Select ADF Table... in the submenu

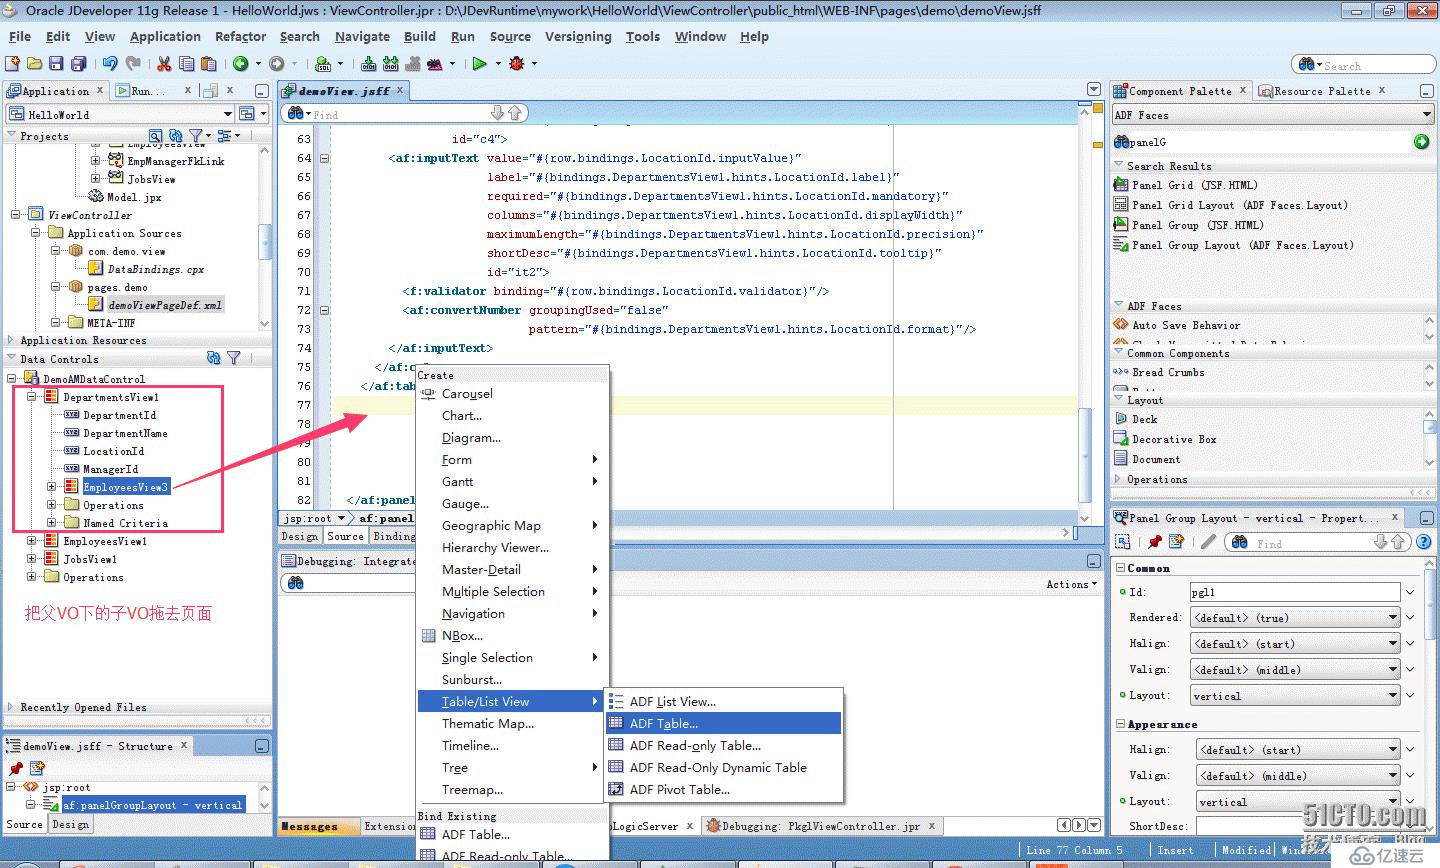coord(723,723)
